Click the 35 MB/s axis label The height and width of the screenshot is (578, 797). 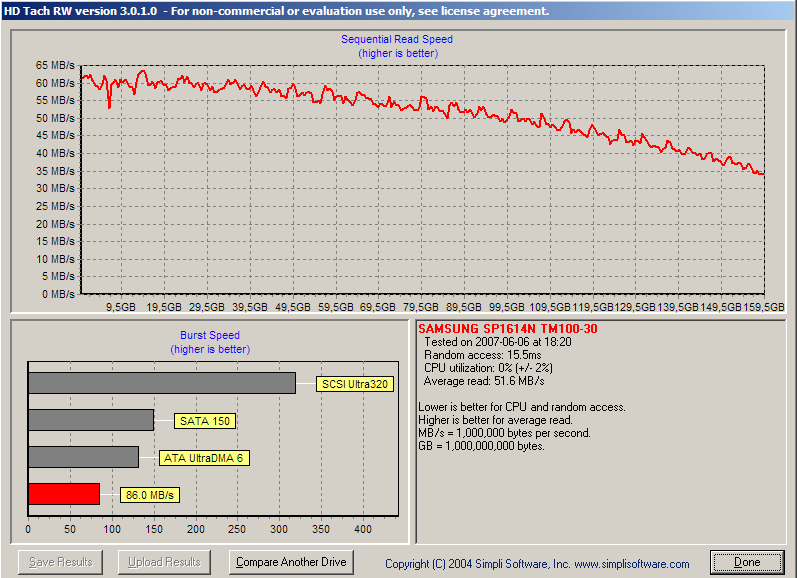pyautogui.click(x=55, y=171)
